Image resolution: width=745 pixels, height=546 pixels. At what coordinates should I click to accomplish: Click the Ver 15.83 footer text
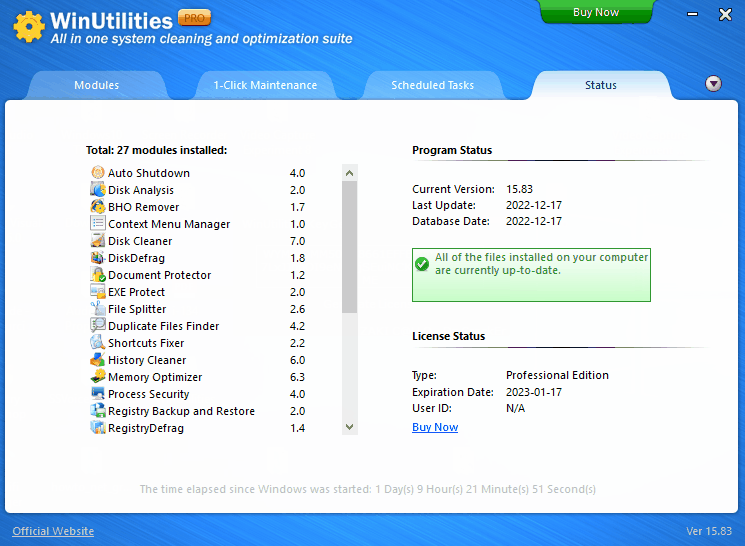pos(709,531)
